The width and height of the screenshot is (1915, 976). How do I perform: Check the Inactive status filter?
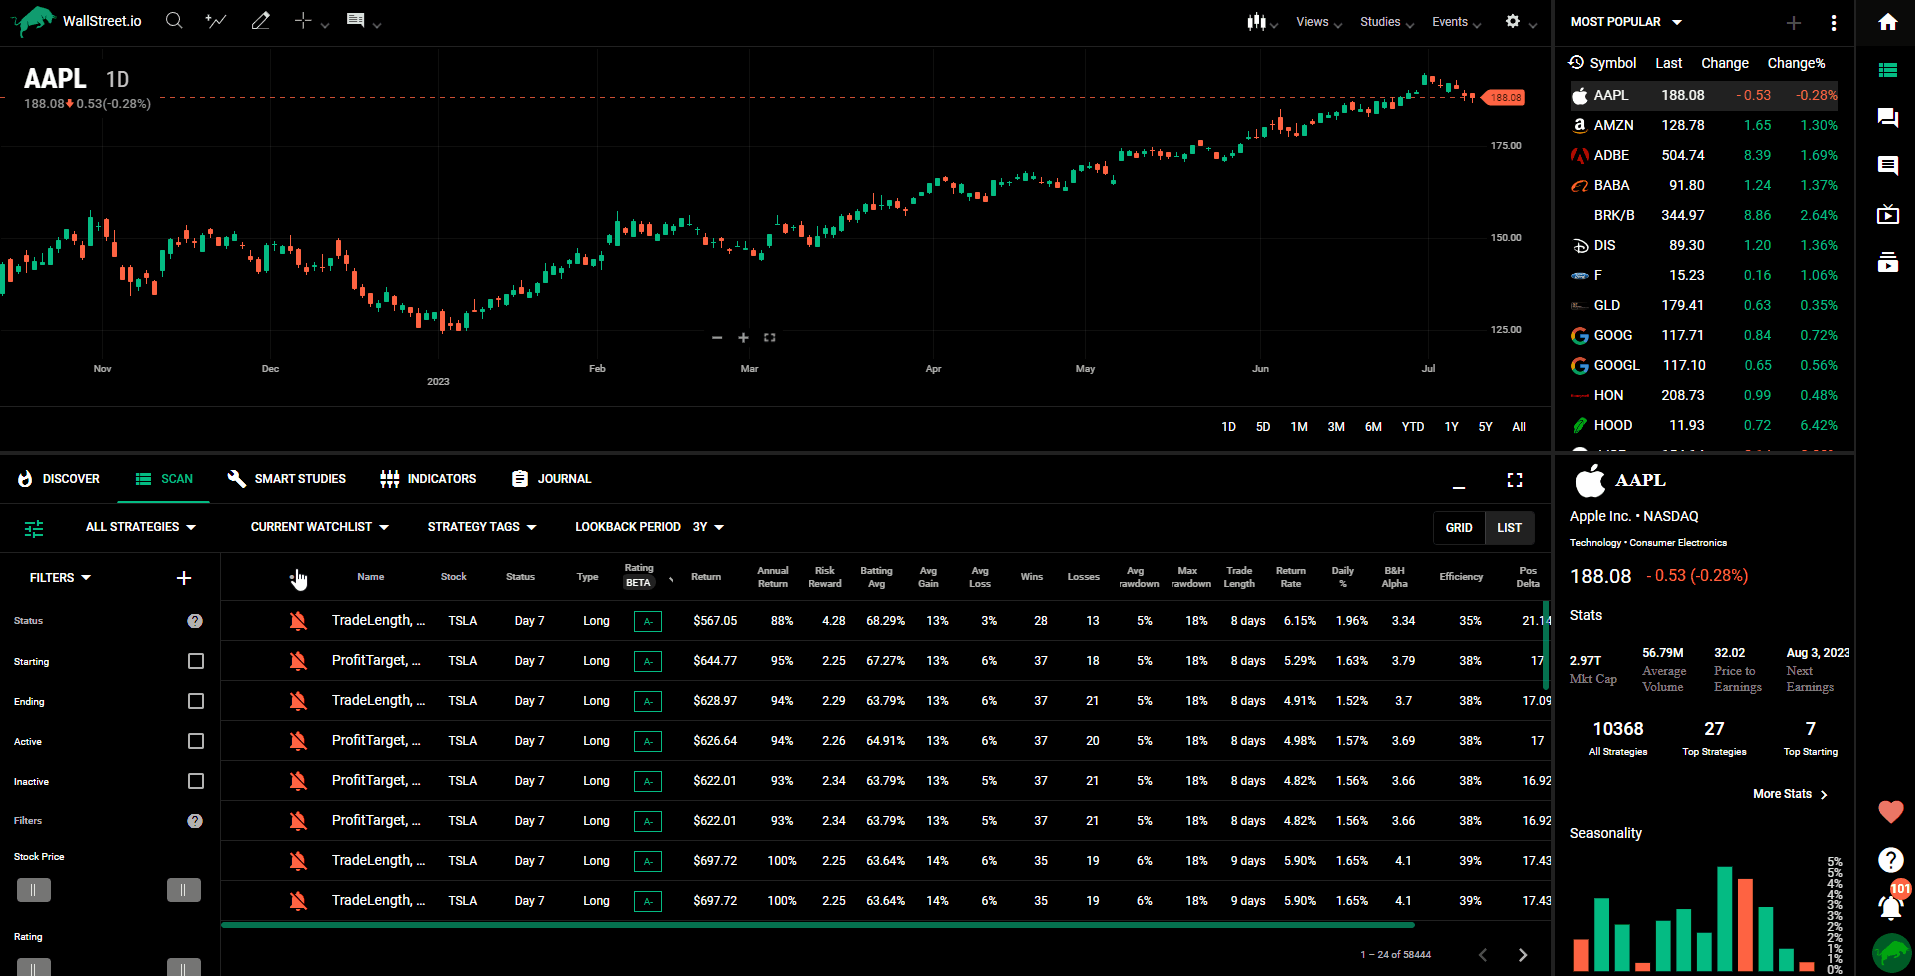pyautogui.click(x=196, y=781)
